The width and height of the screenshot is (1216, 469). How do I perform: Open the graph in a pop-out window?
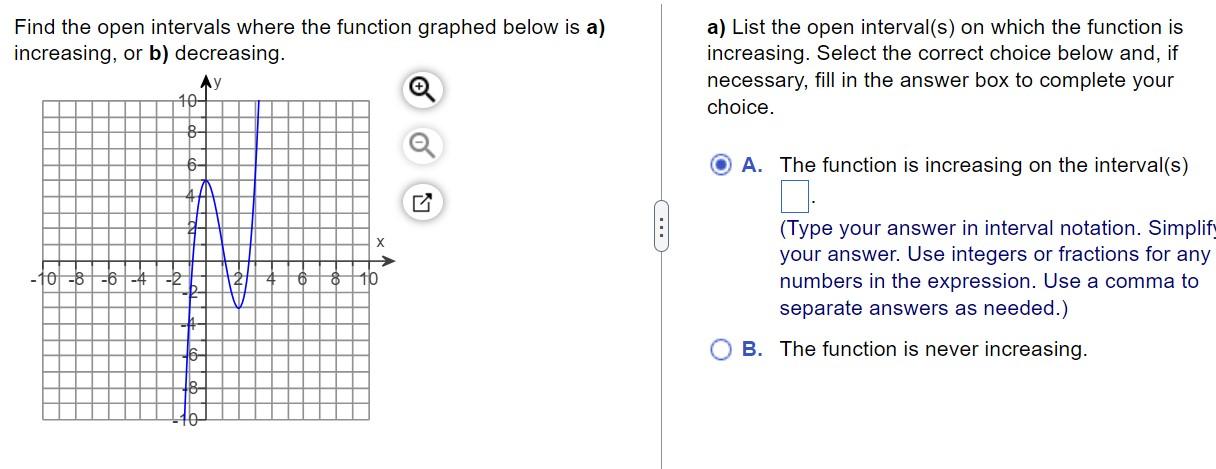[421, 203]
